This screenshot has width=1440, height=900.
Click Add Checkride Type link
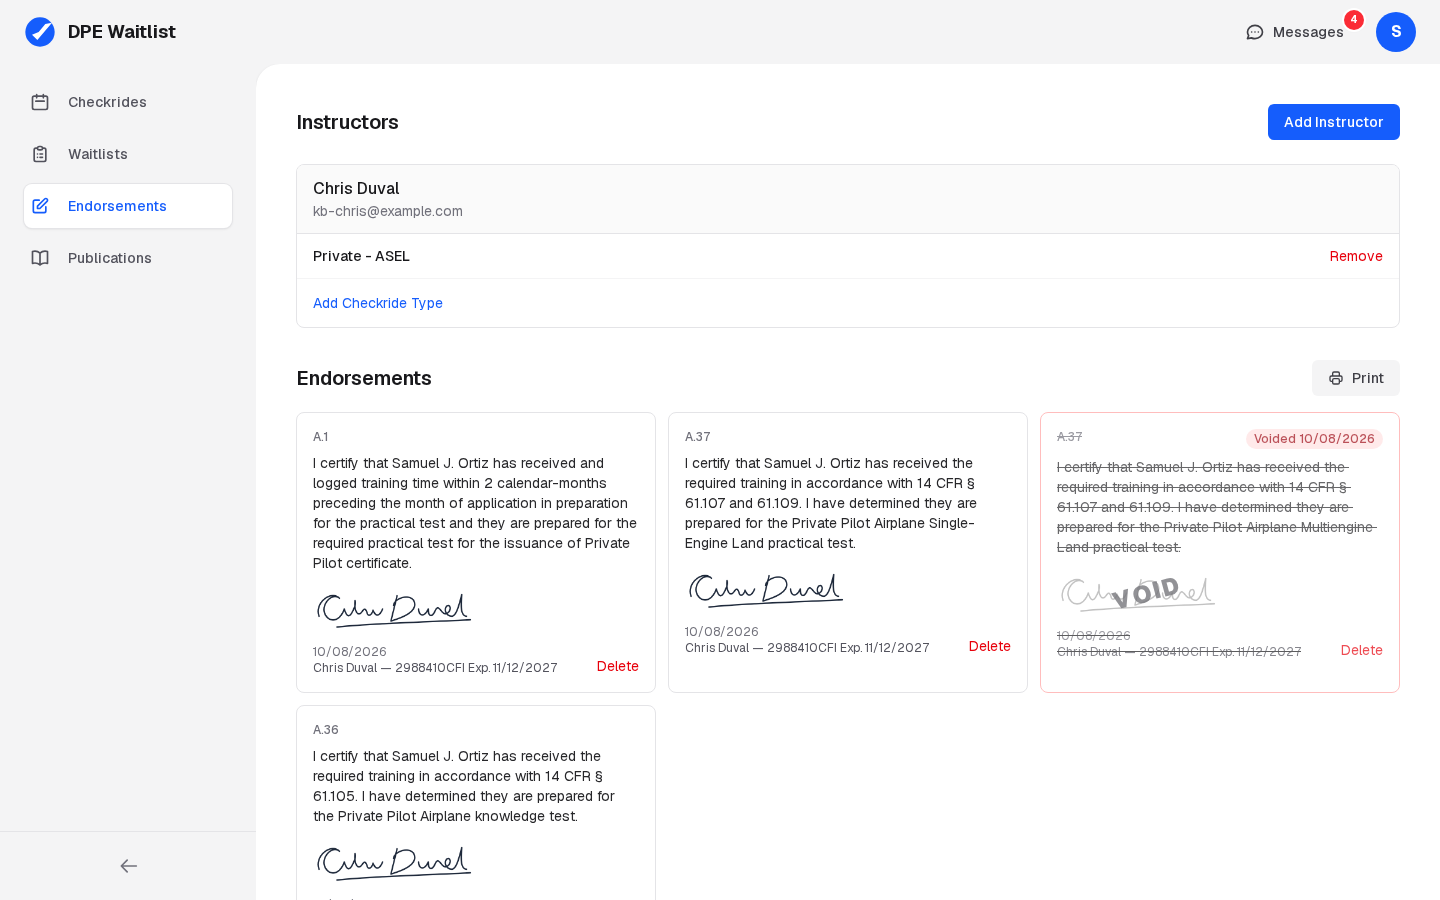coord(378,303)
